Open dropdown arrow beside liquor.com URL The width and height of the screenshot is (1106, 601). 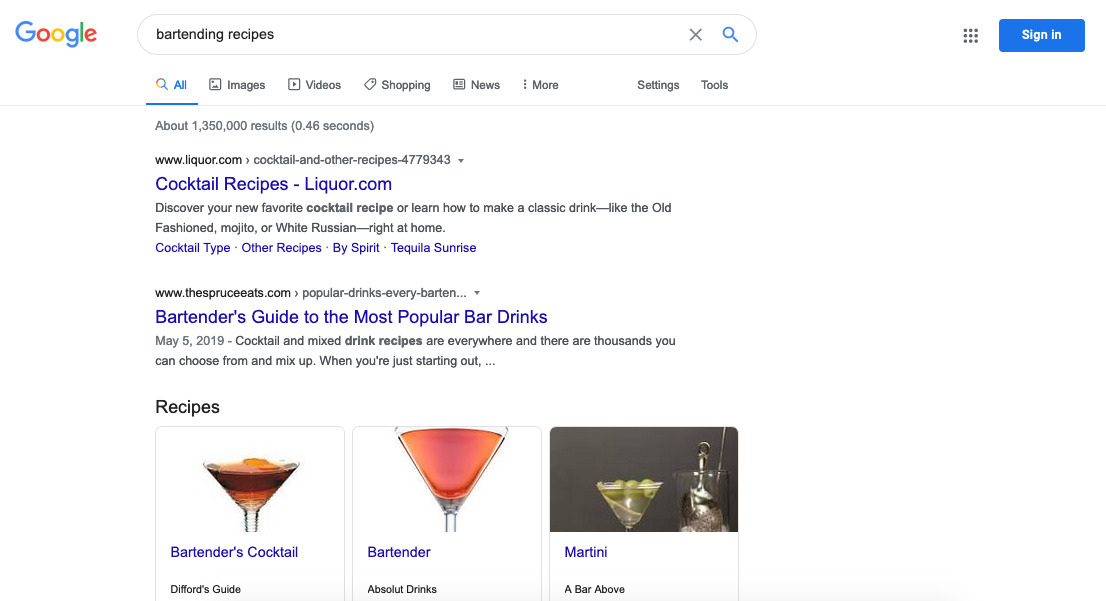click(461, 161)
